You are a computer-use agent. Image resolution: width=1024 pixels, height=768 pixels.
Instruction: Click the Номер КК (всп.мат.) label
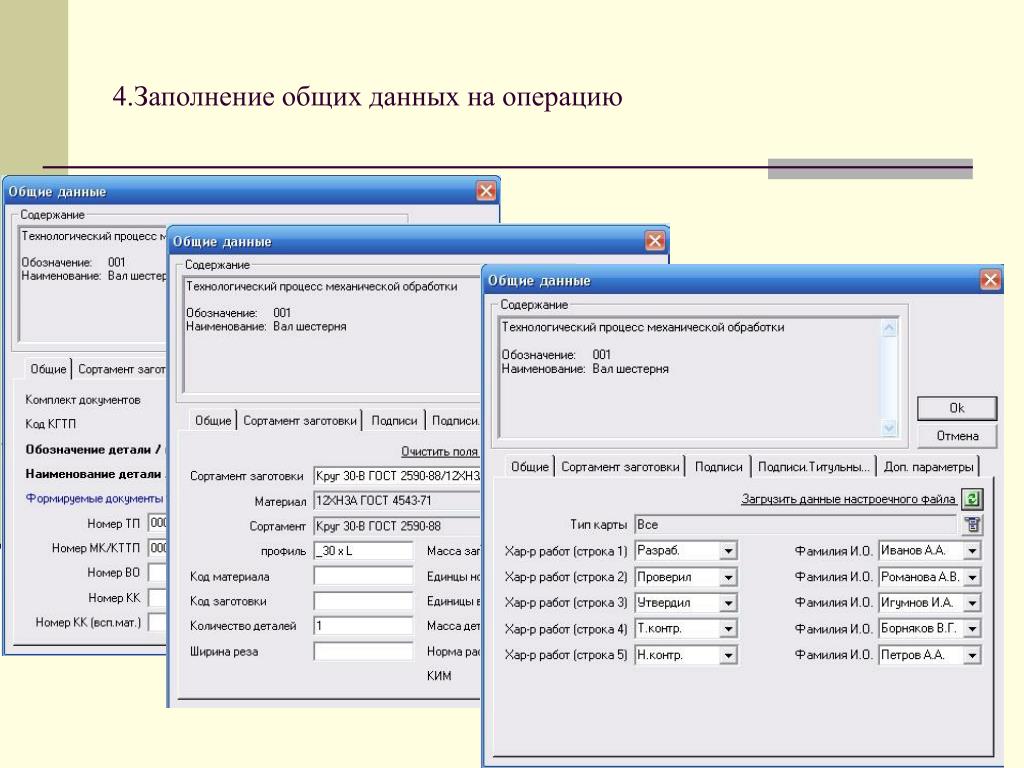coord(88,622)
